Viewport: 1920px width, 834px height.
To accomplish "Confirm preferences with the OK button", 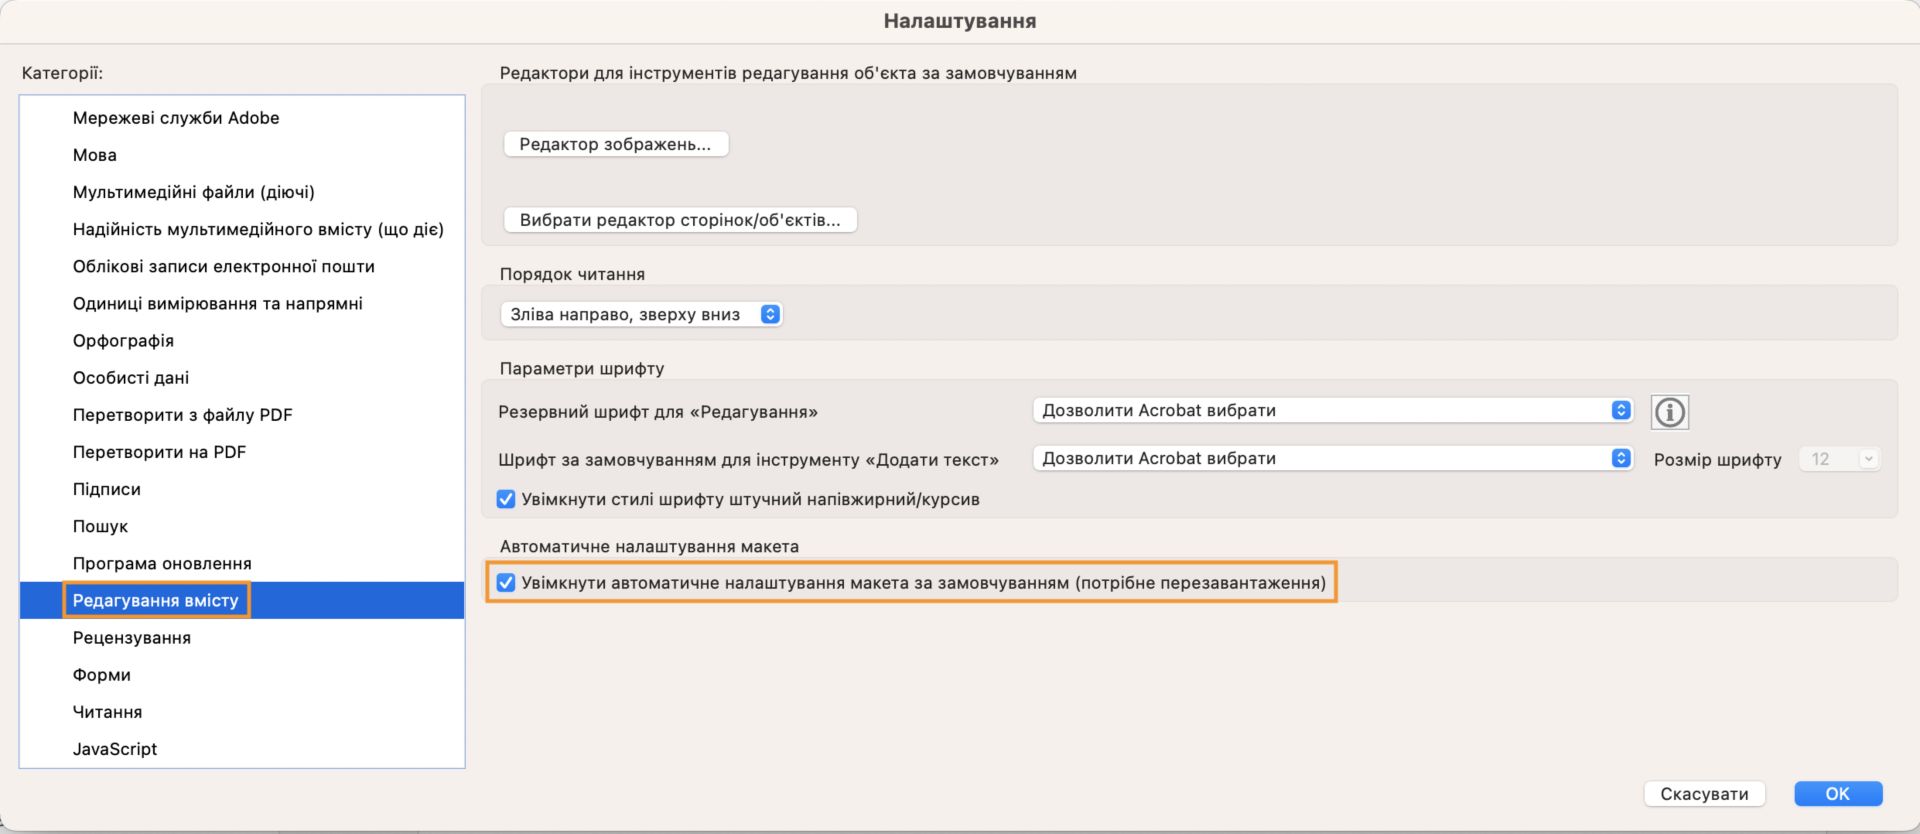I will tap(1837, 793).
